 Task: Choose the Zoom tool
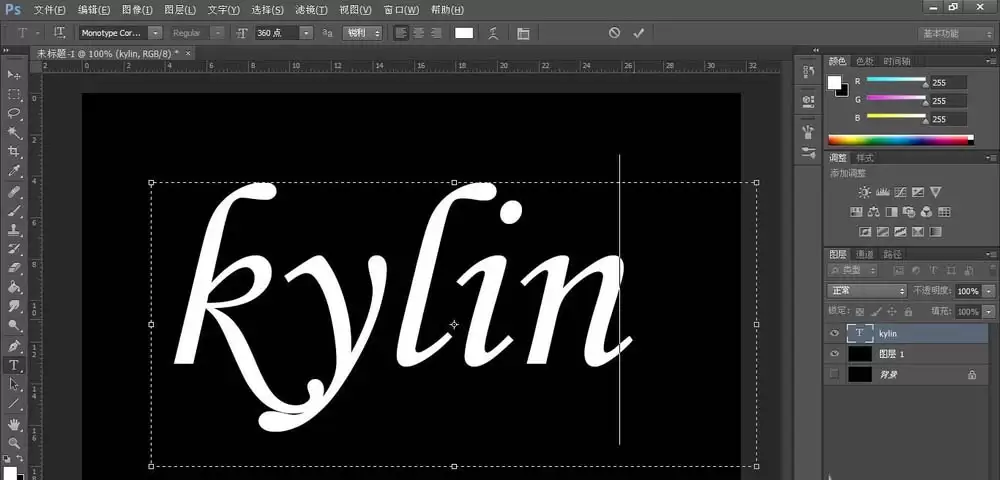click(14, 442)
